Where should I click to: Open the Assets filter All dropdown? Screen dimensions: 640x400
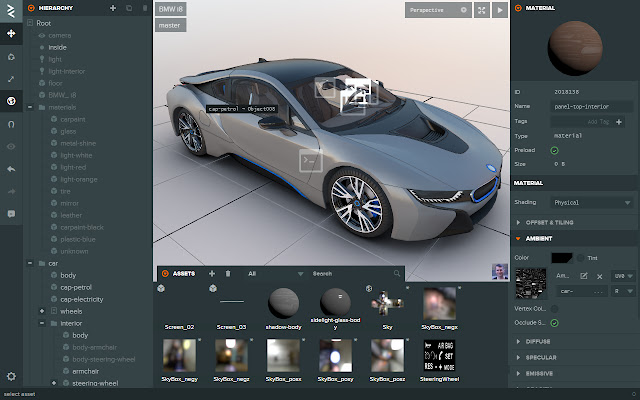276,273
